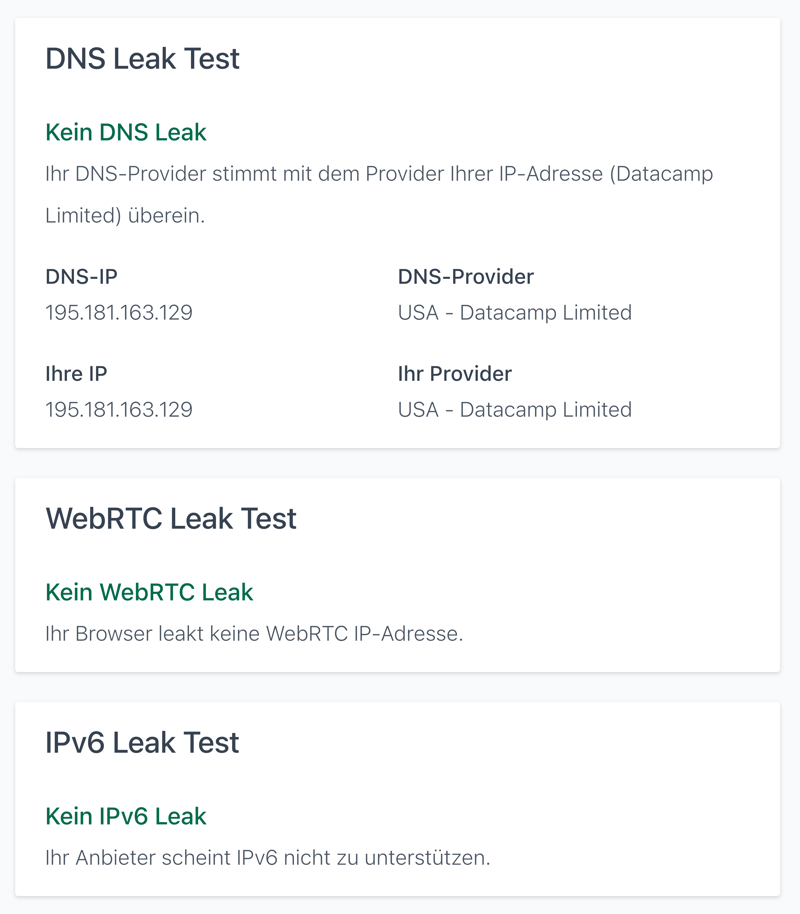Click the word "überein" ending the DNS description
The height and width of the screenshot is (914, 800).
(165, 215)
